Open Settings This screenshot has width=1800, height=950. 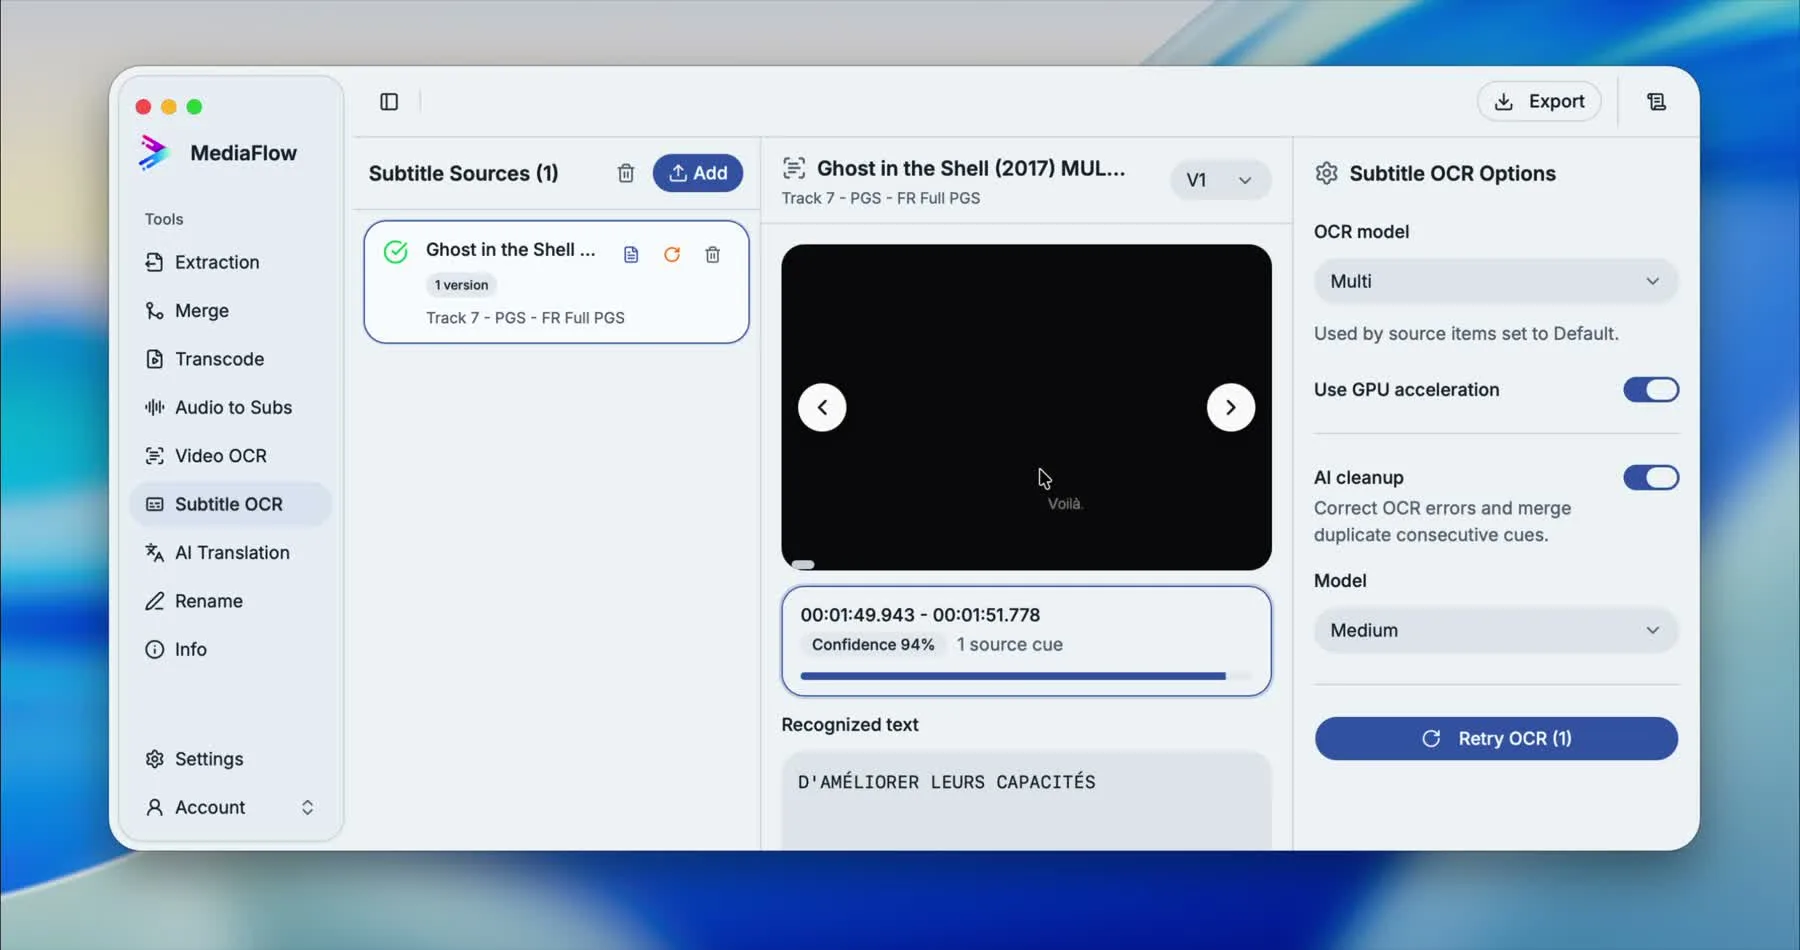pos(231,759)
